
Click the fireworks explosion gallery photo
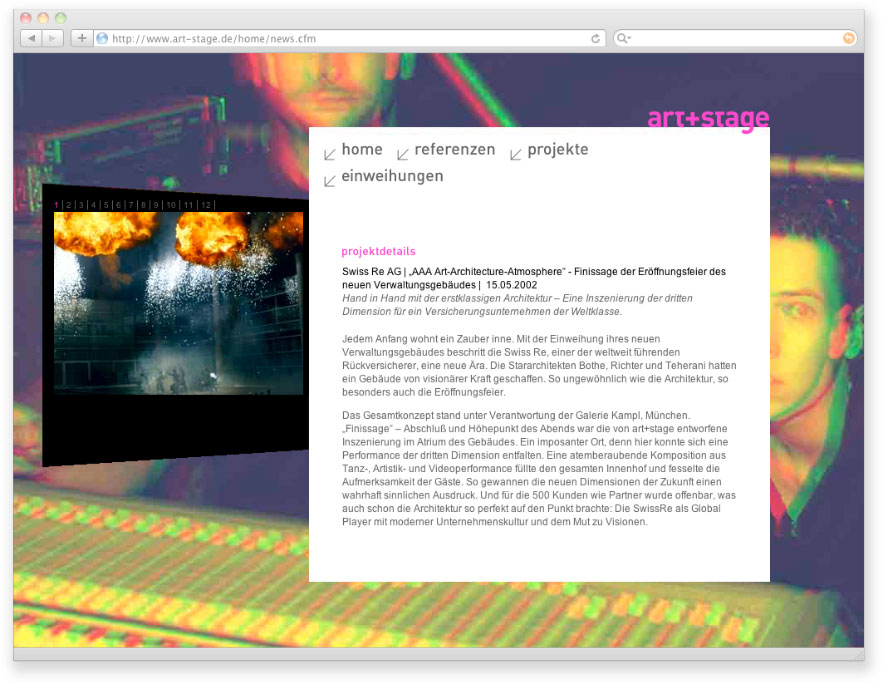(178, 302)
